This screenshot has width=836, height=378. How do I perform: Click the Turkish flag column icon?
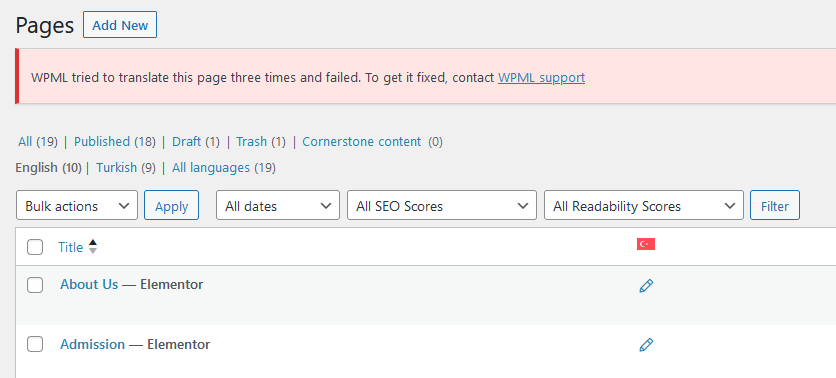point(646,244)
